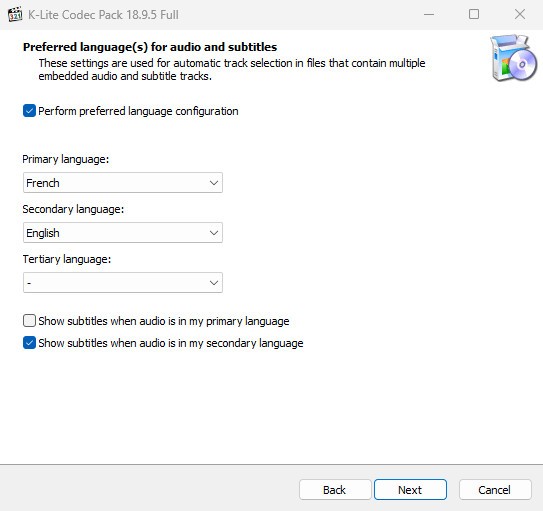543x511 pixels.
Task: Uncheck Perform preferred language configuration
Action: pyautogui.click(x=29, y=111)
